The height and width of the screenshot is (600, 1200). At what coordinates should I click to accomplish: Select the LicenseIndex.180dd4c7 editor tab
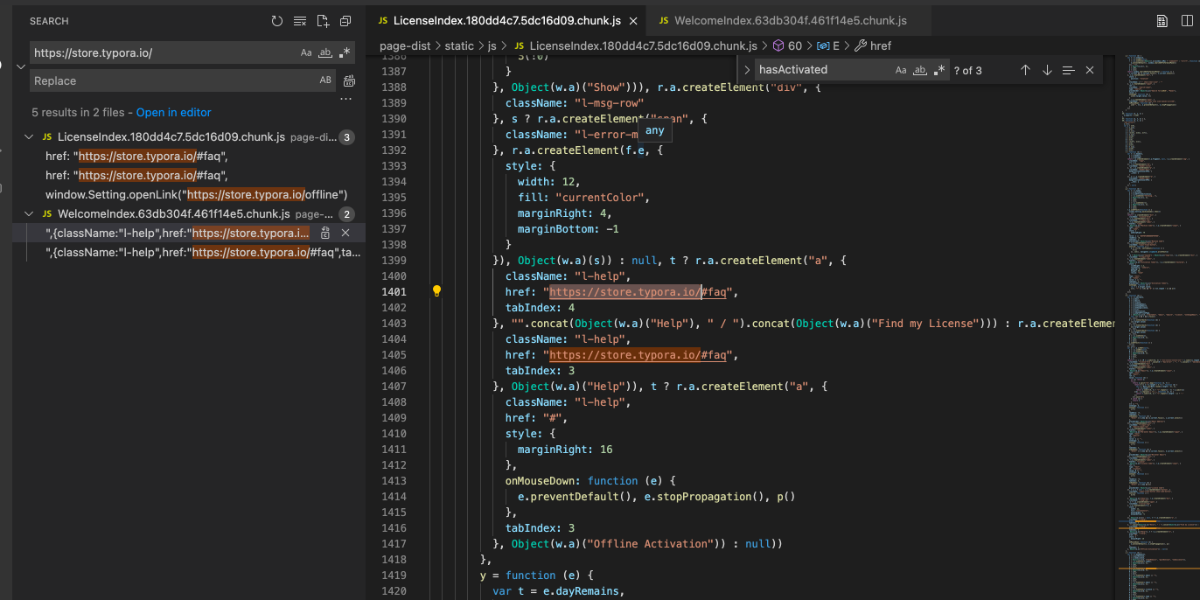[506, 21]
